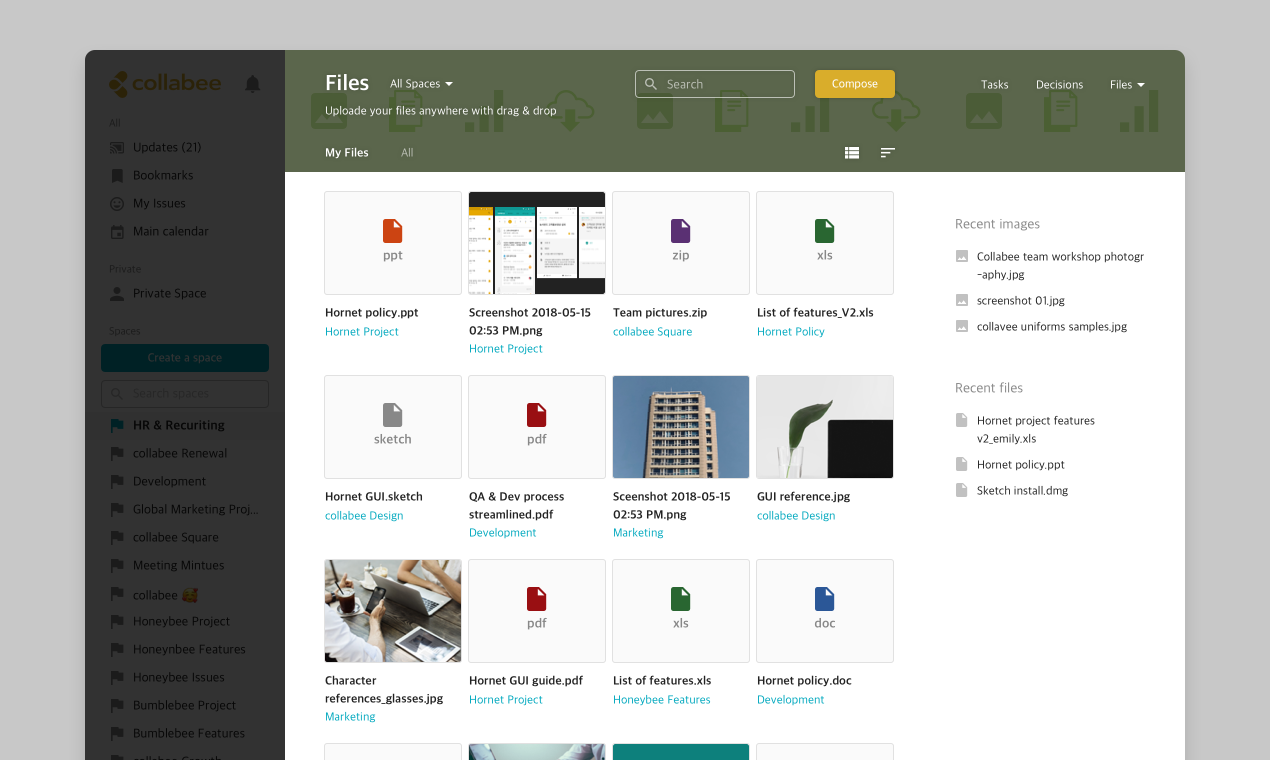Open the notifications bell icon
Screen dimensions: 1270x760
point(253,84)
